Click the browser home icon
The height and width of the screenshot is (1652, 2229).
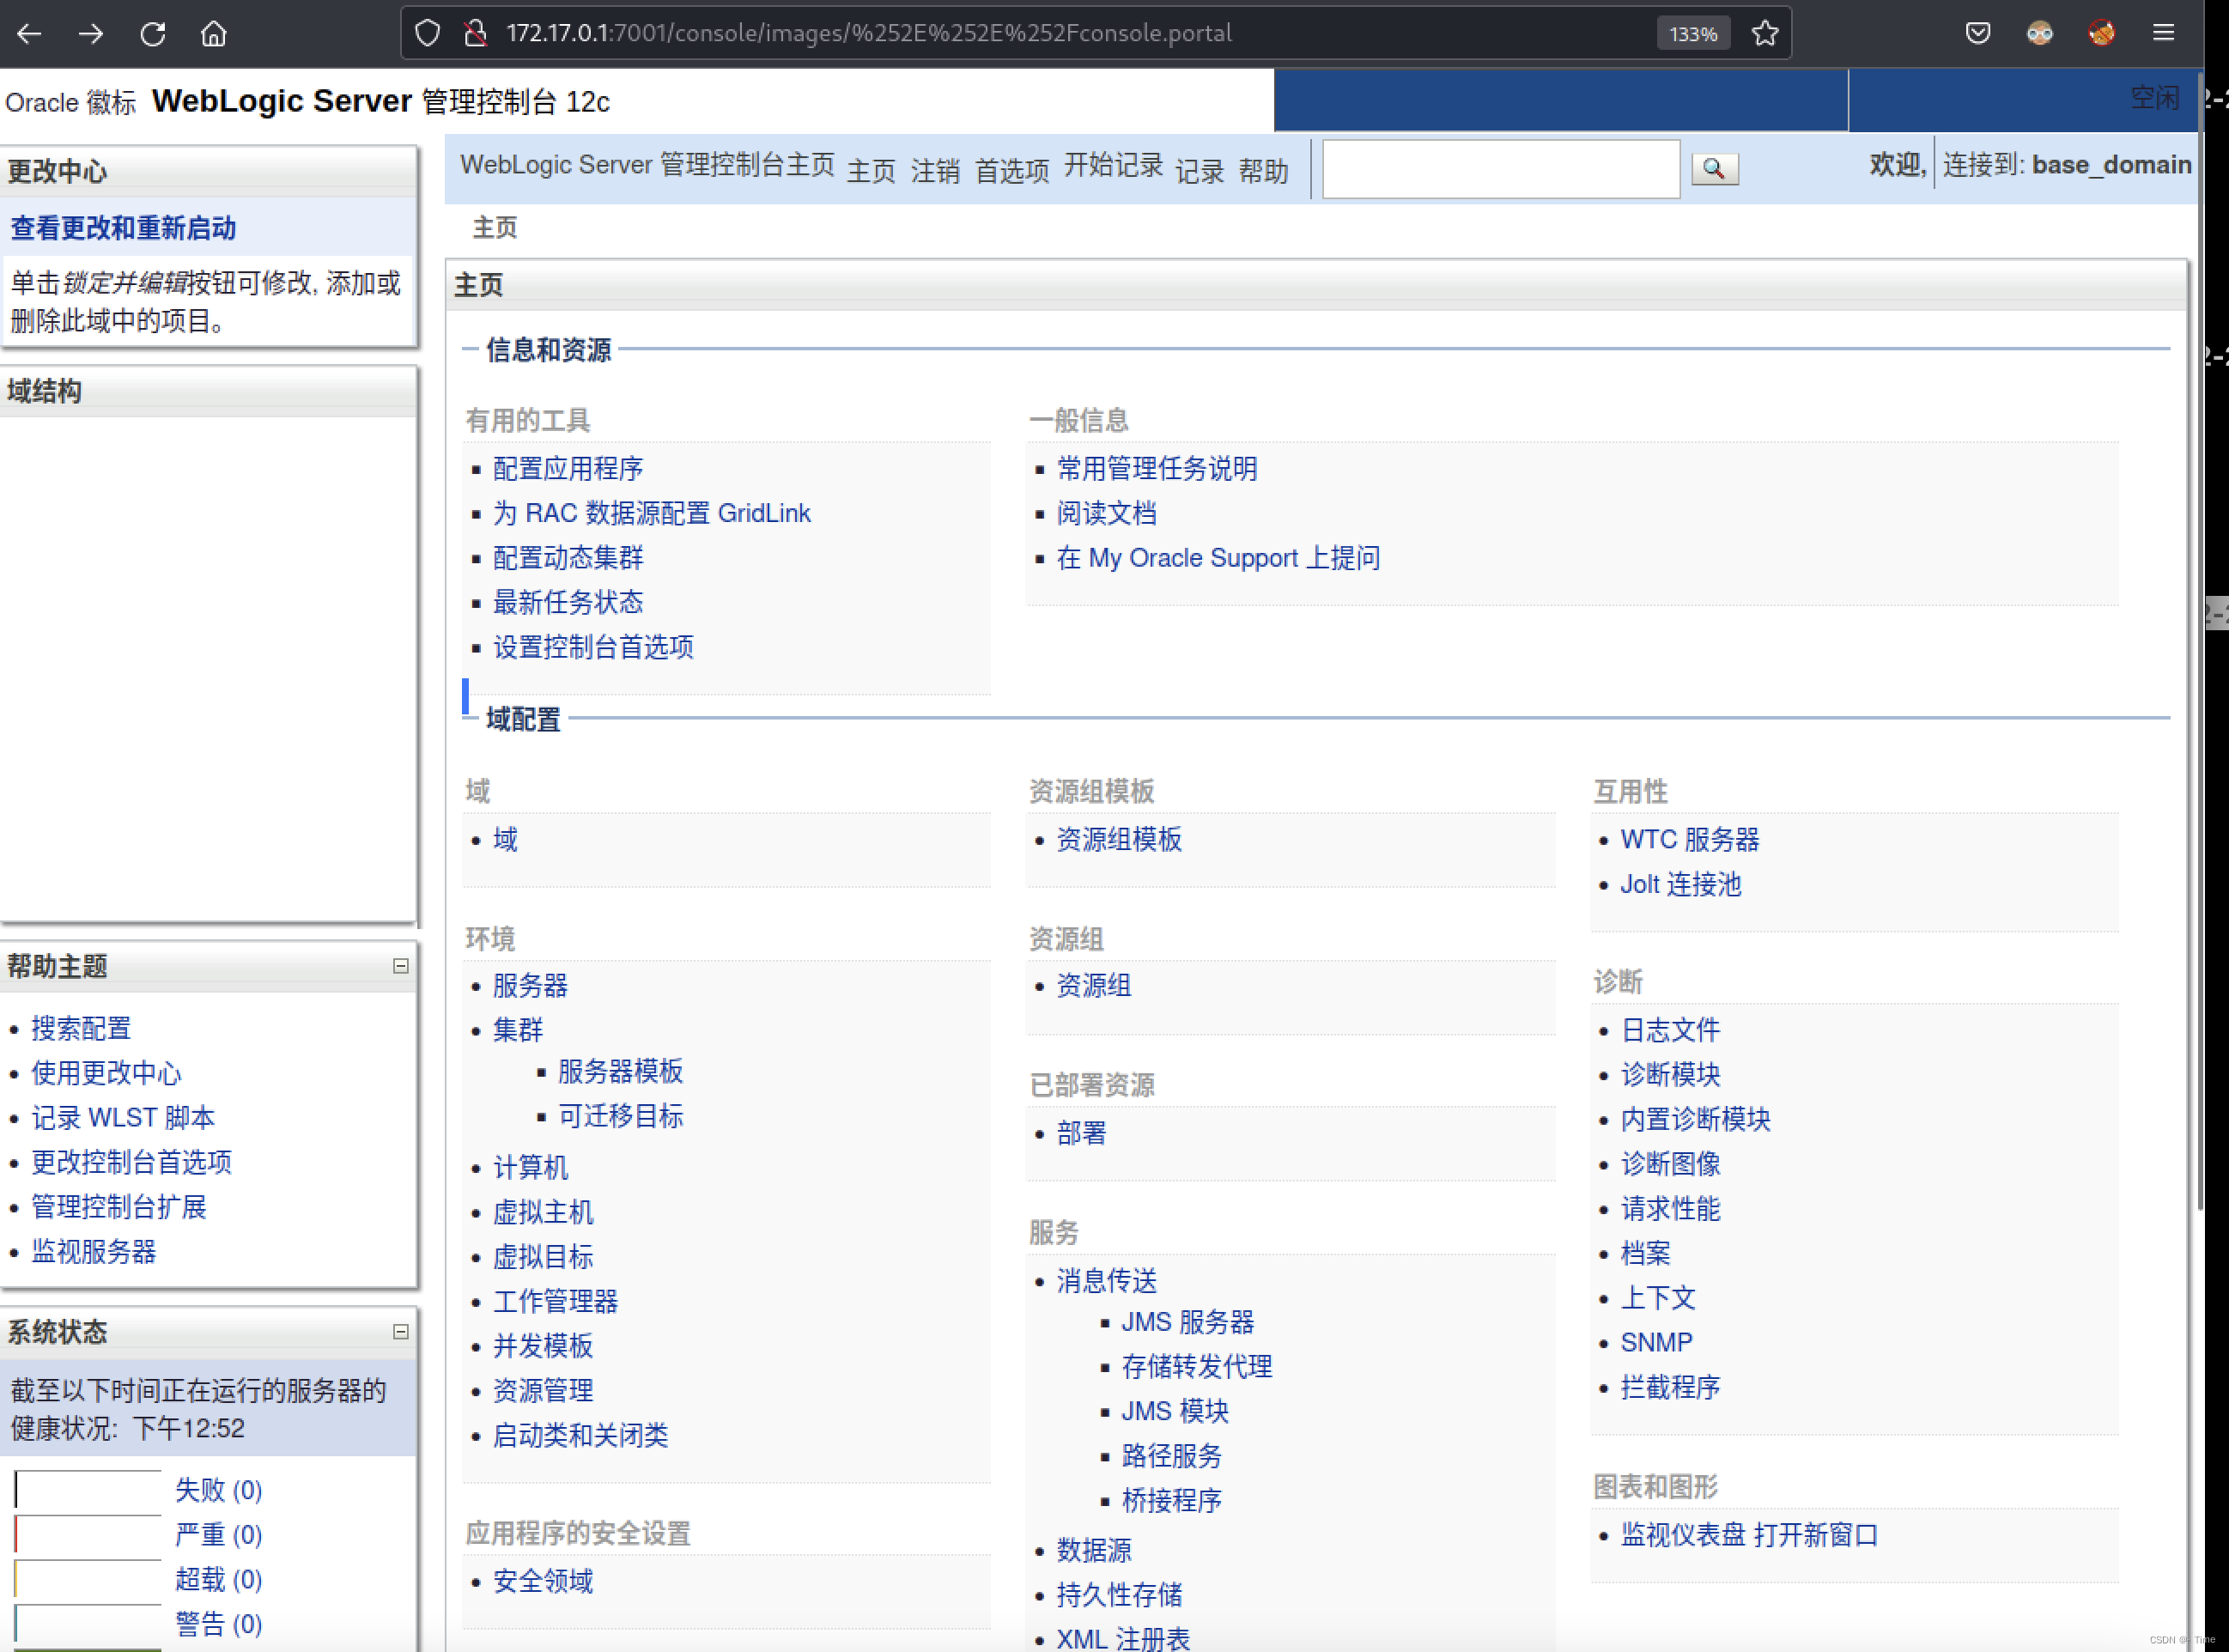[213, 33]
